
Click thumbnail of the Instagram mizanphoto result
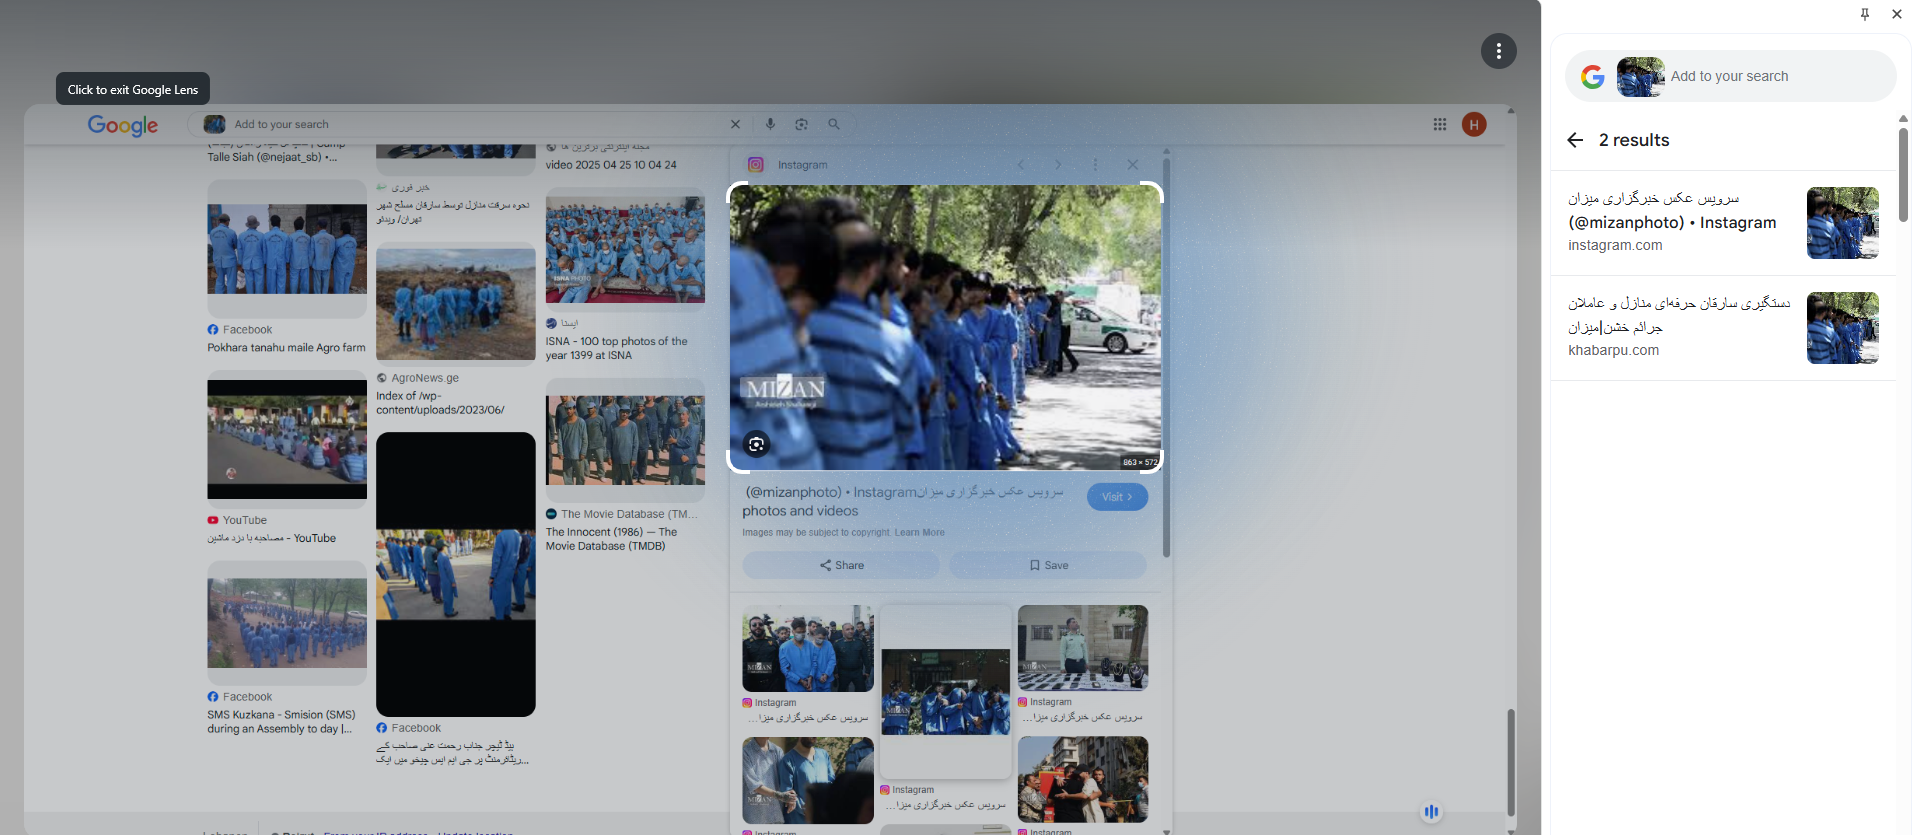pos(1842,223)
